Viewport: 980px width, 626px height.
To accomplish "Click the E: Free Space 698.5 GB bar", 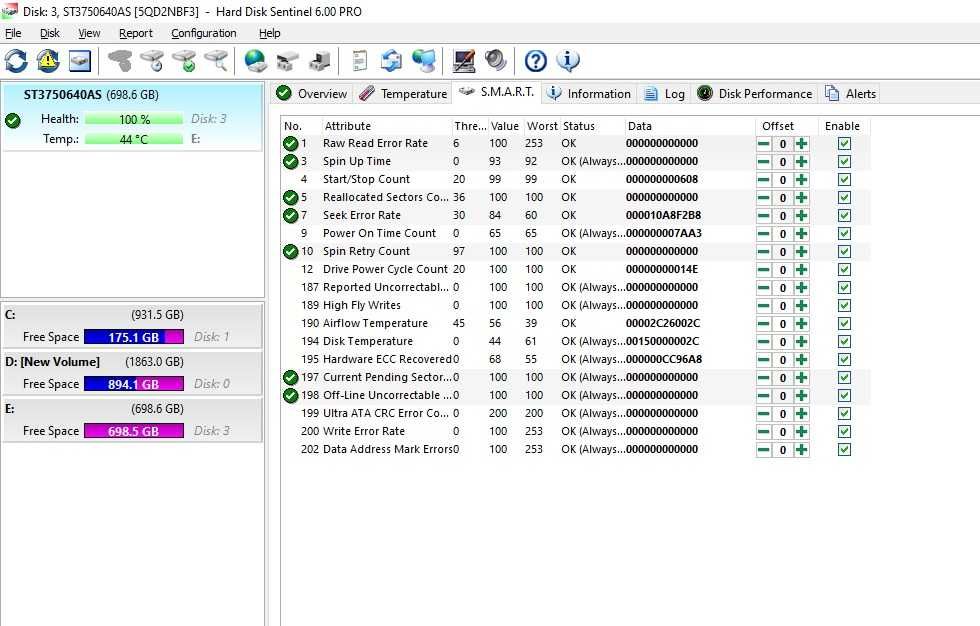I will pyautogui.click(x=134, y=431).
